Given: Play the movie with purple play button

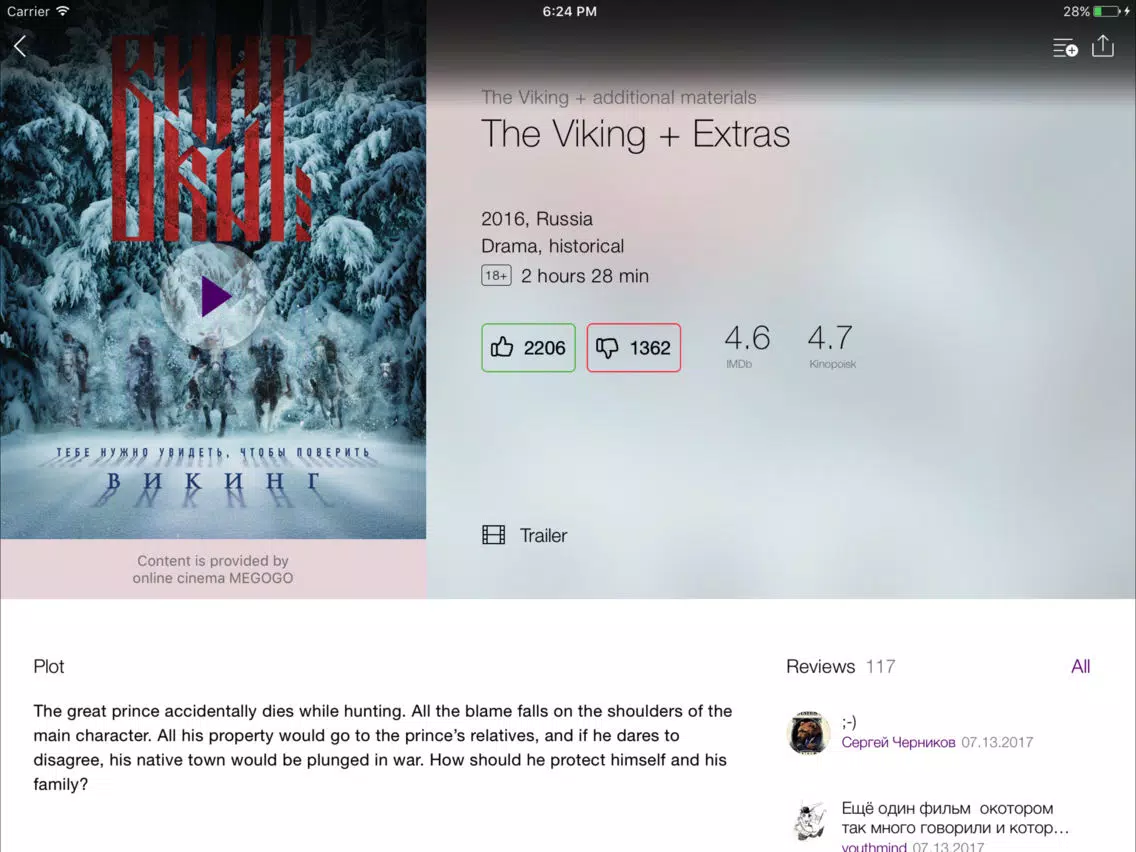Looking at the screenshot, I should [x=213, y=296].
